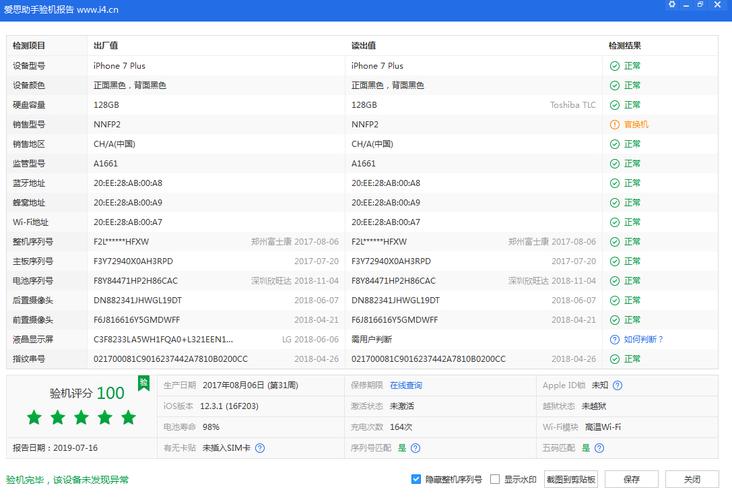Click the 报告日期：2019-07-16 text
The image size is (732, 500).
[55, 448]
